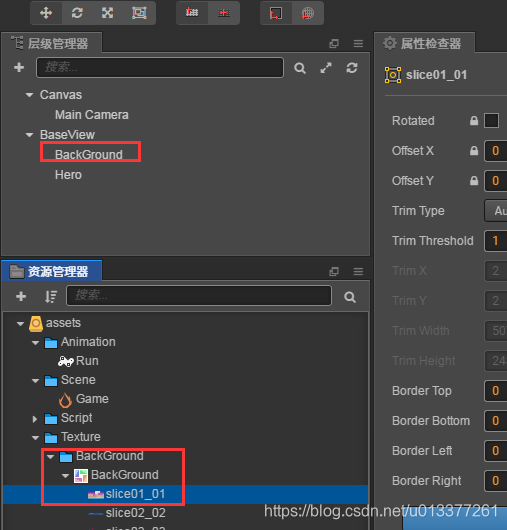Change asset sort order
The width and height of the screenshot is (507, 530).
(51, 296)
